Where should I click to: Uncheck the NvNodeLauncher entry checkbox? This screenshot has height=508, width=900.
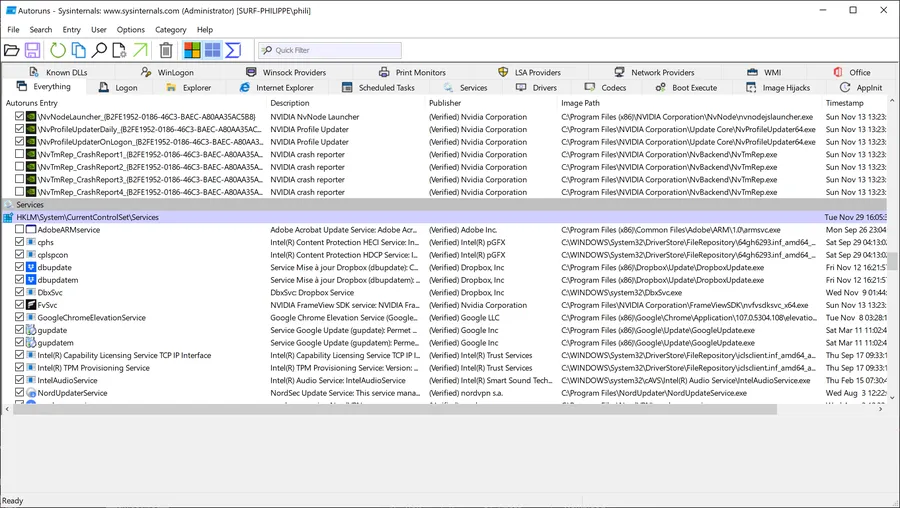pyautogui.click(x=20, y=117)
